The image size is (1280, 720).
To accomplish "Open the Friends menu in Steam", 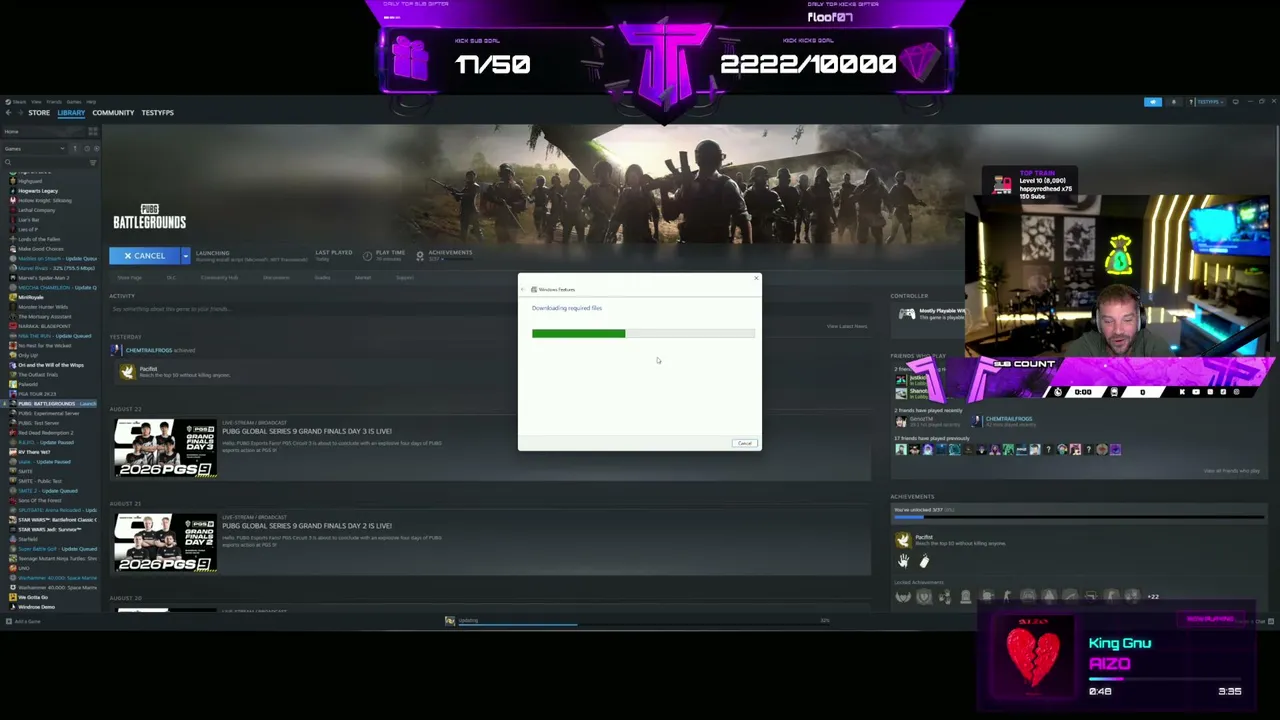I will [54, 102].
